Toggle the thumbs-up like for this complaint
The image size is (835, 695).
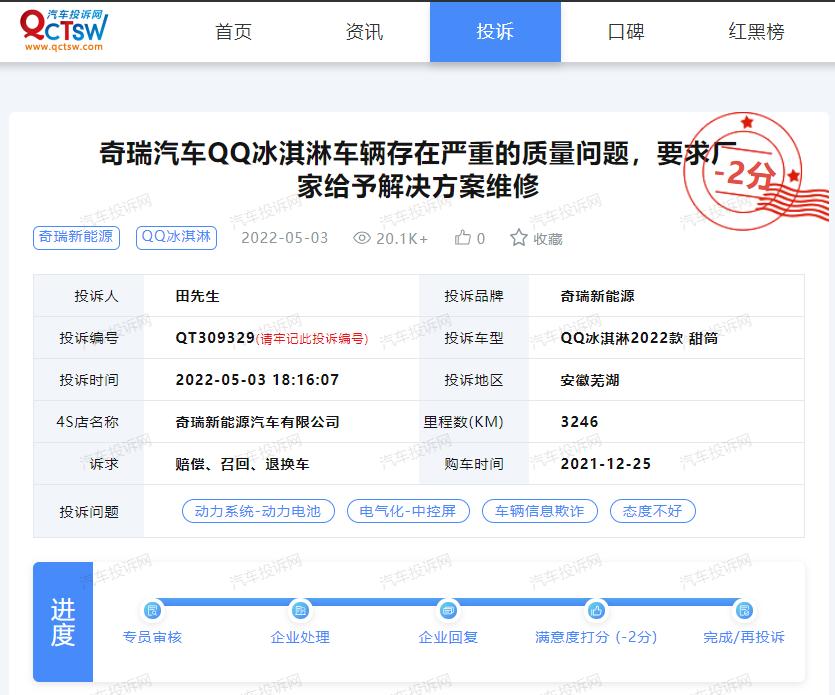click(465, 238)
